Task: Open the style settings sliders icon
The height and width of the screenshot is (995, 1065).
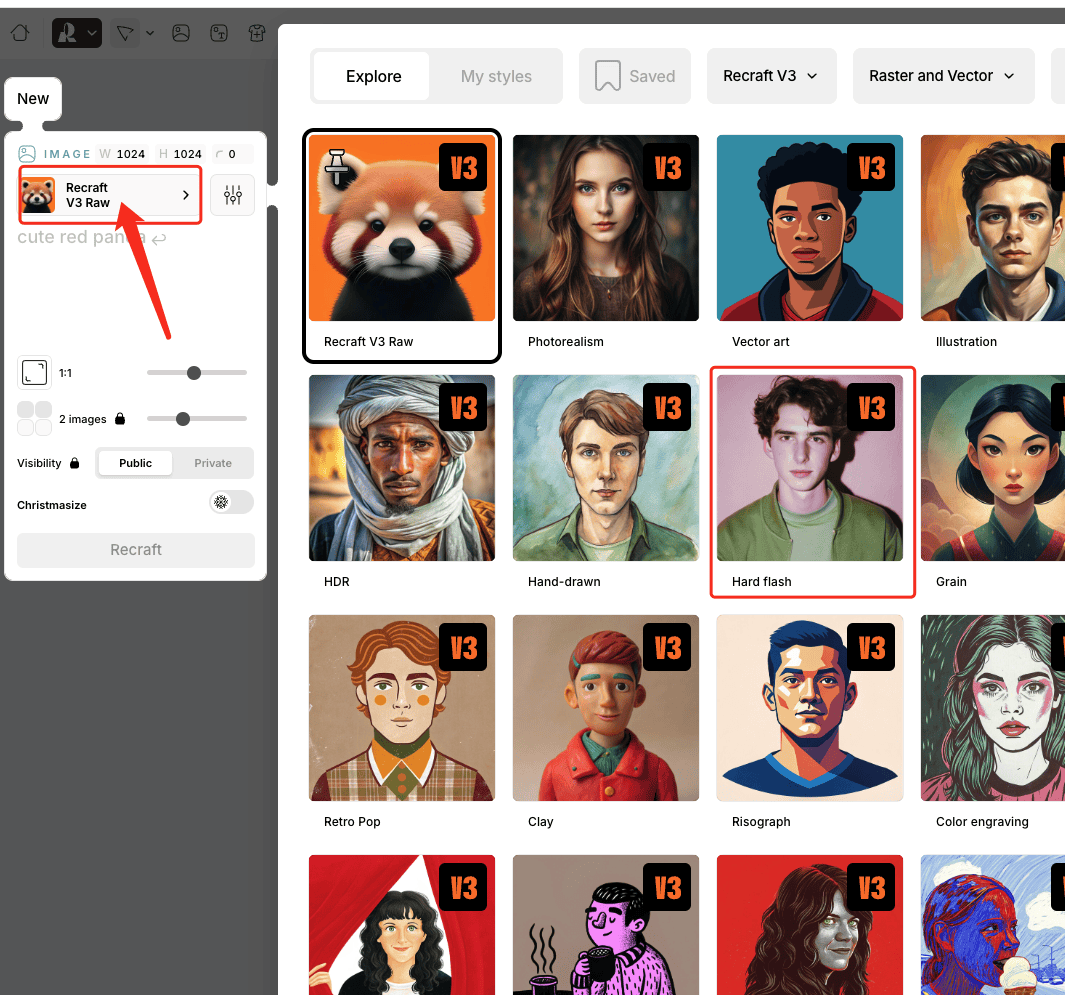Action: coord(232,195)
